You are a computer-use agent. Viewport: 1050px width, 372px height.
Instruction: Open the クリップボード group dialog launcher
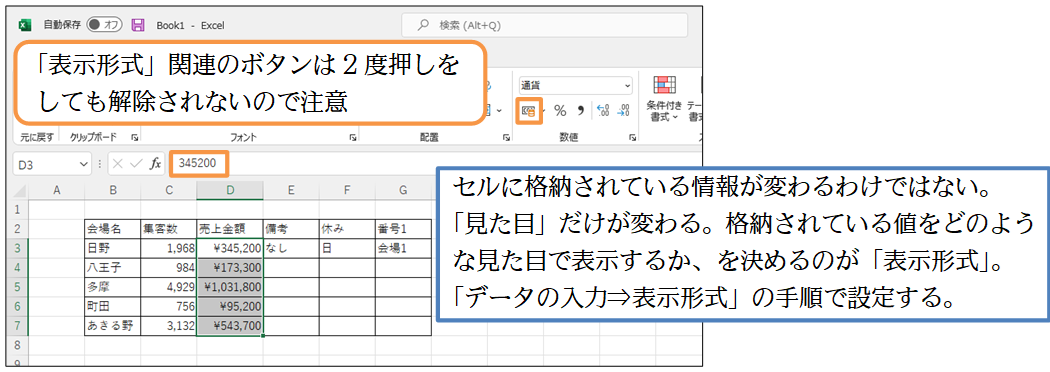(135, 137)
